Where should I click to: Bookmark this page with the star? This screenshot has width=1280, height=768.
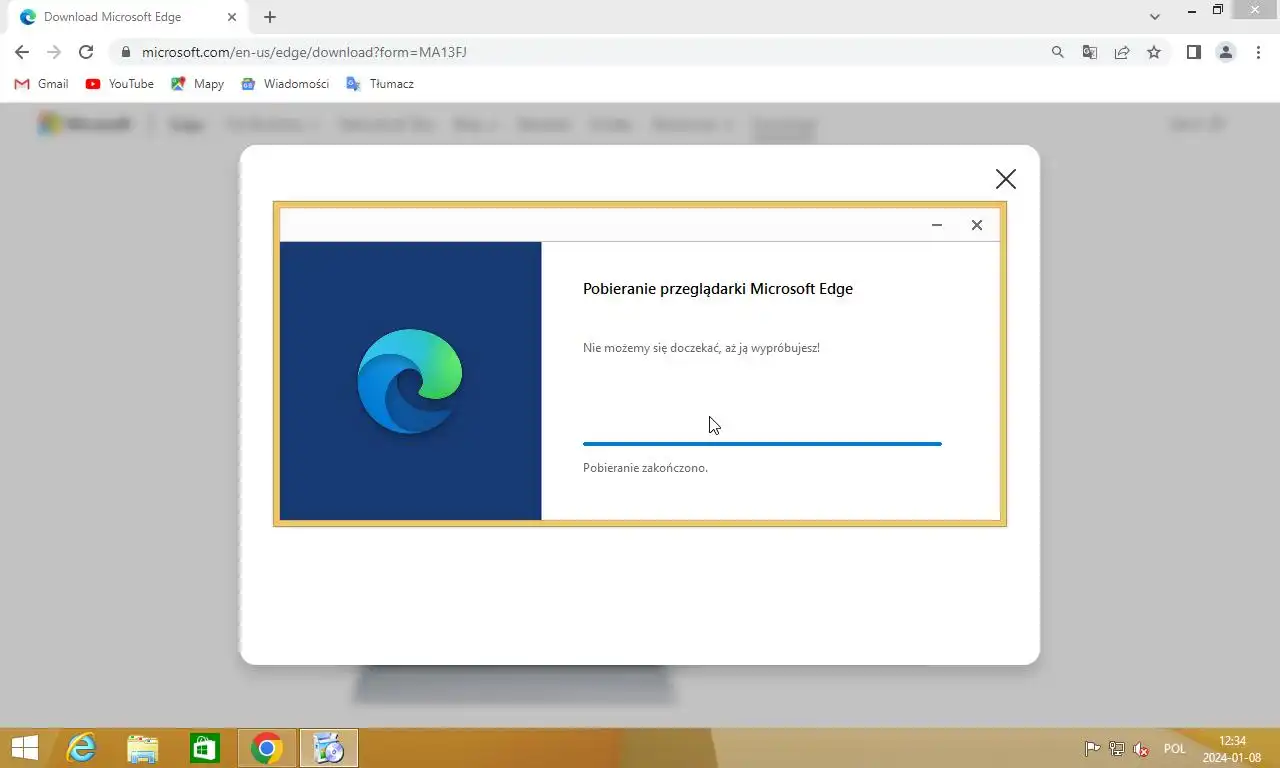click(1154, 52)
